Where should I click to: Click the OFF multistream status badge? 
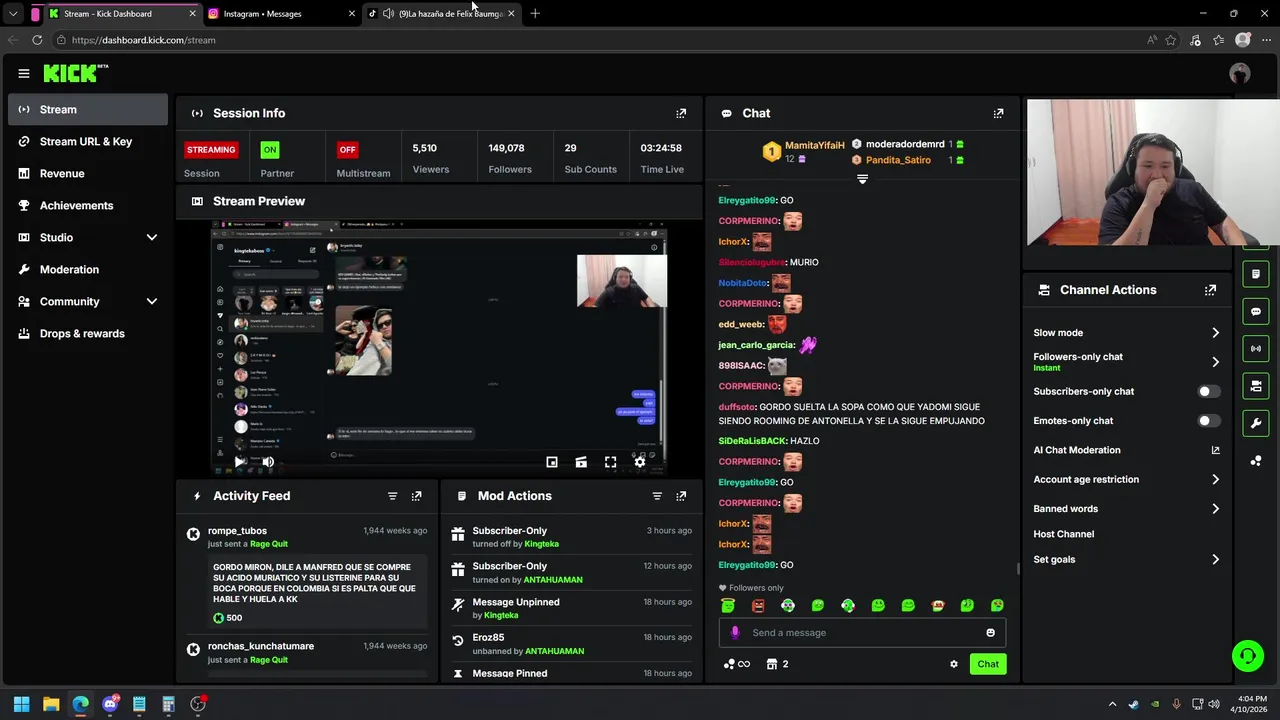pyautogui.click(x=347, y=150)
